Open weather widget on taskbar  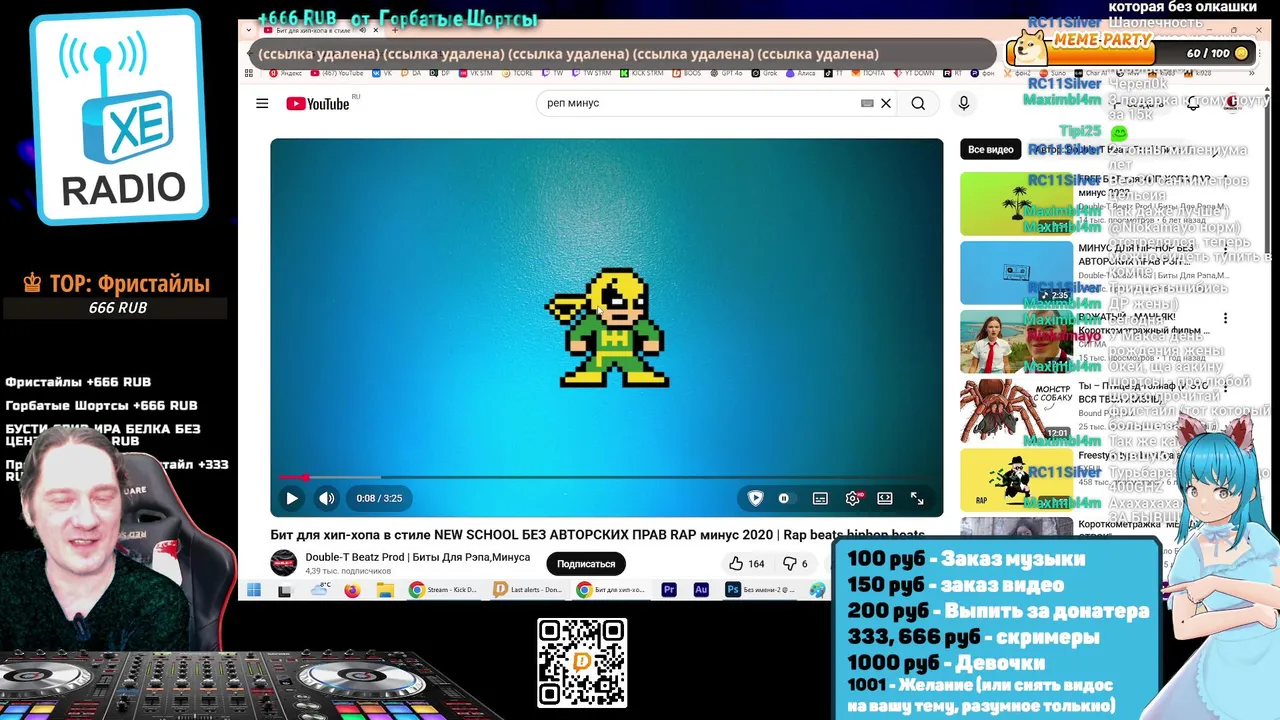[x=320, y=590]
